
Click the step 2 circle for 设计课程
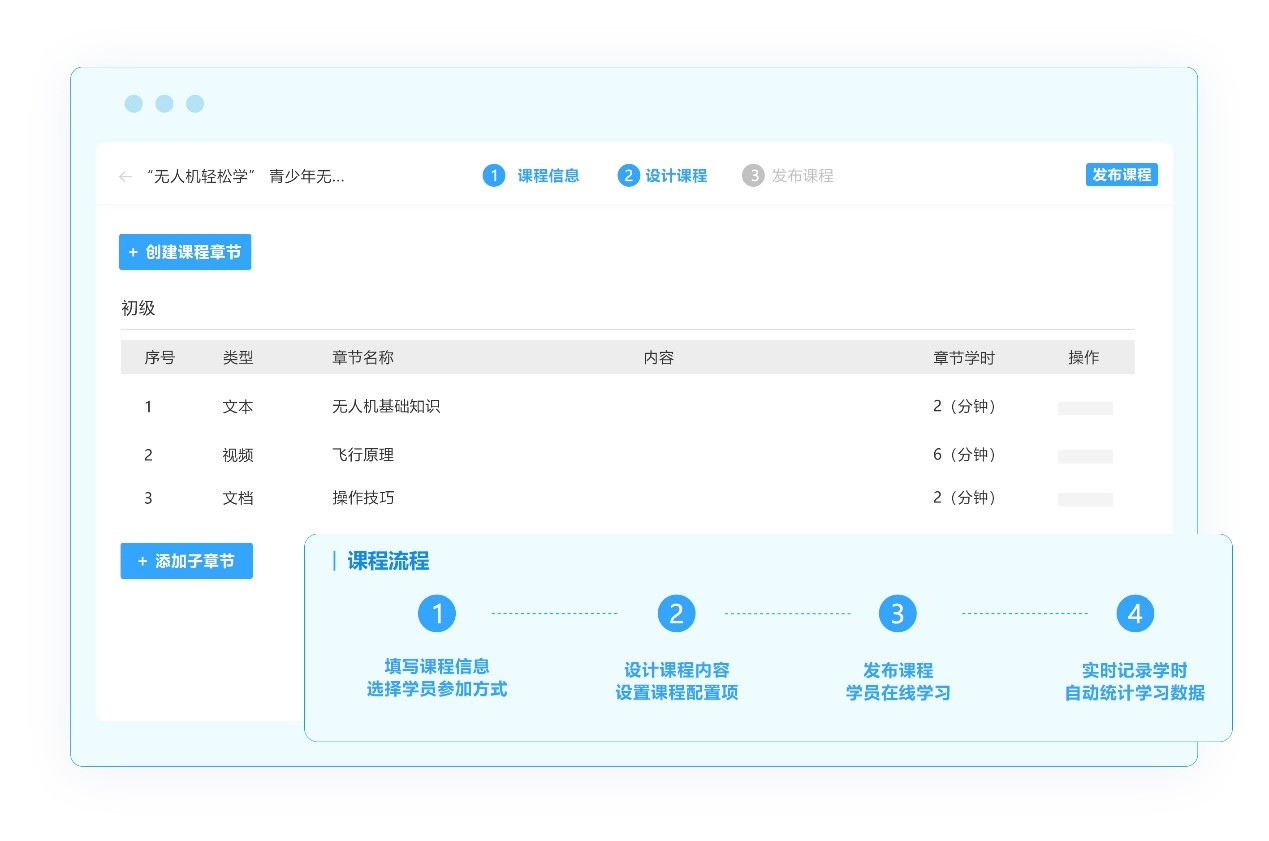coord(628,176)
